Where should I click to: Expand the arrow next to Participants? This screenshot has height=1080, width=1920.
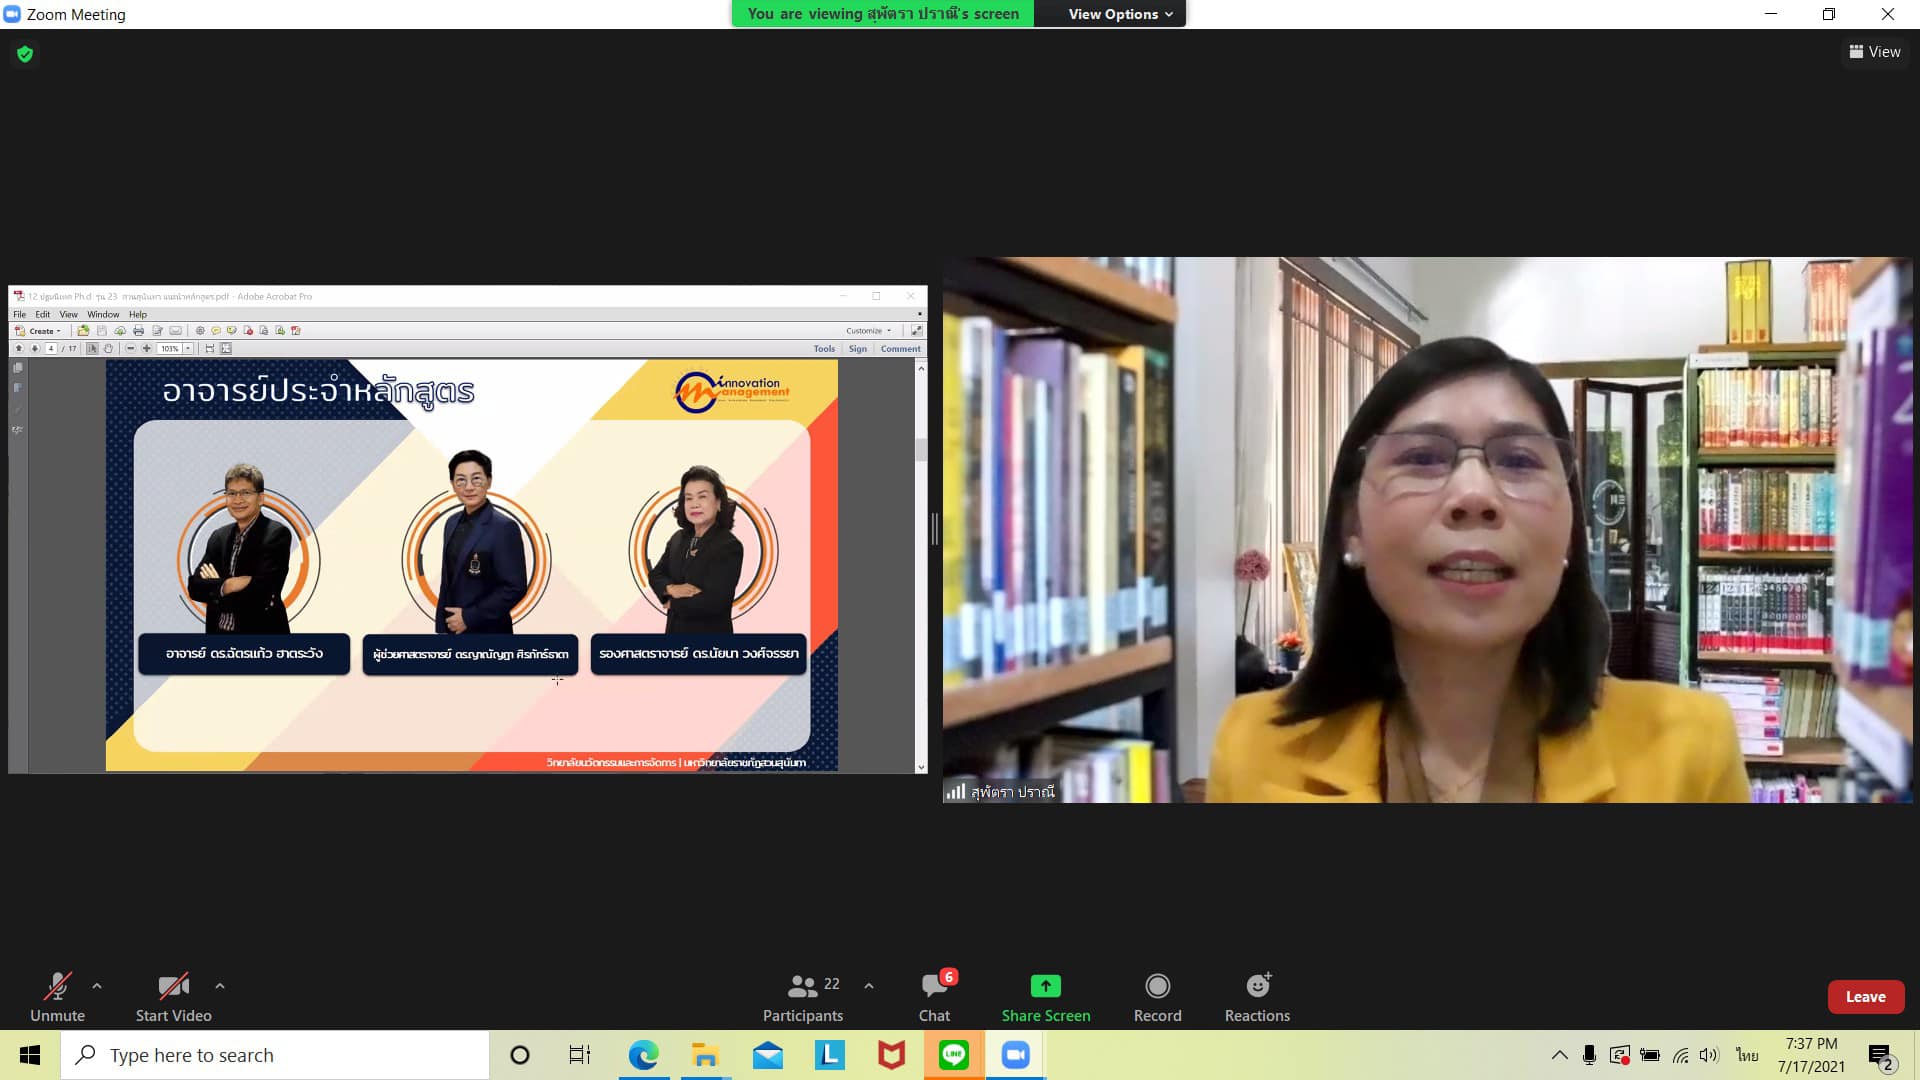(x=869, y=986)
